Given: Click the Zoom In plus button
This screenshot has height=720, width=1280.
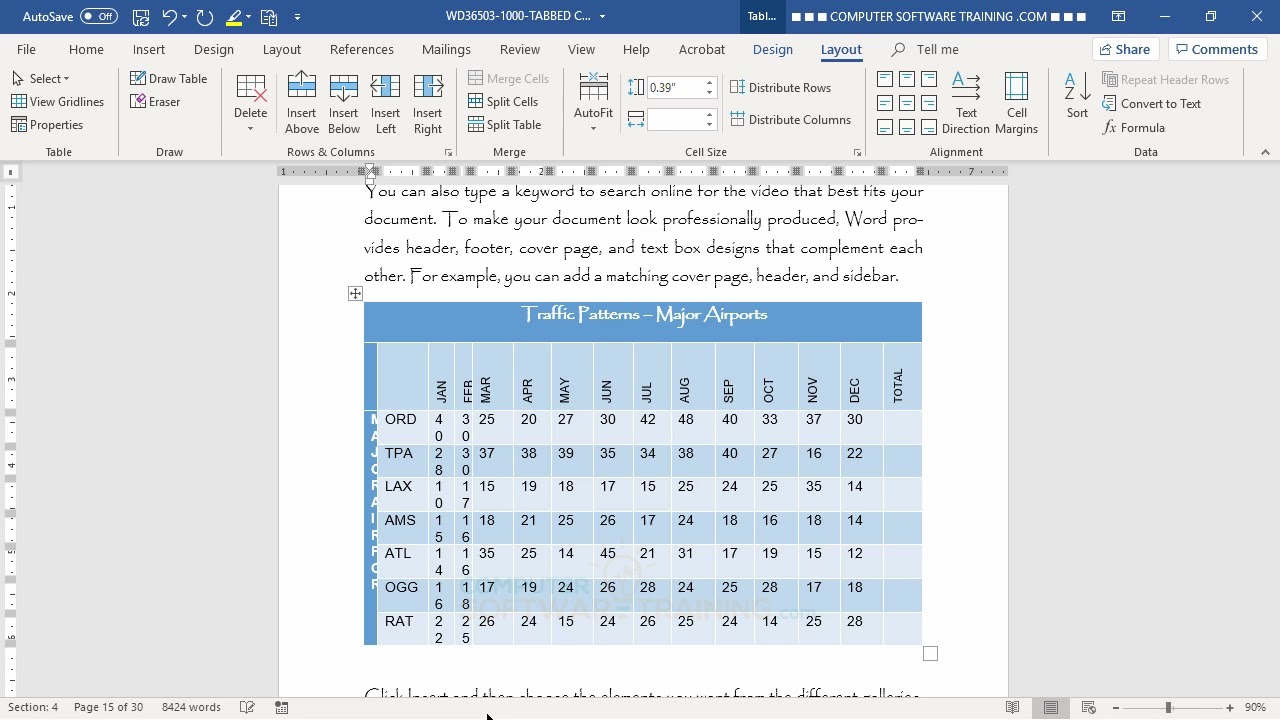Looking at the screenshot, I should (x=1230, y=707).
